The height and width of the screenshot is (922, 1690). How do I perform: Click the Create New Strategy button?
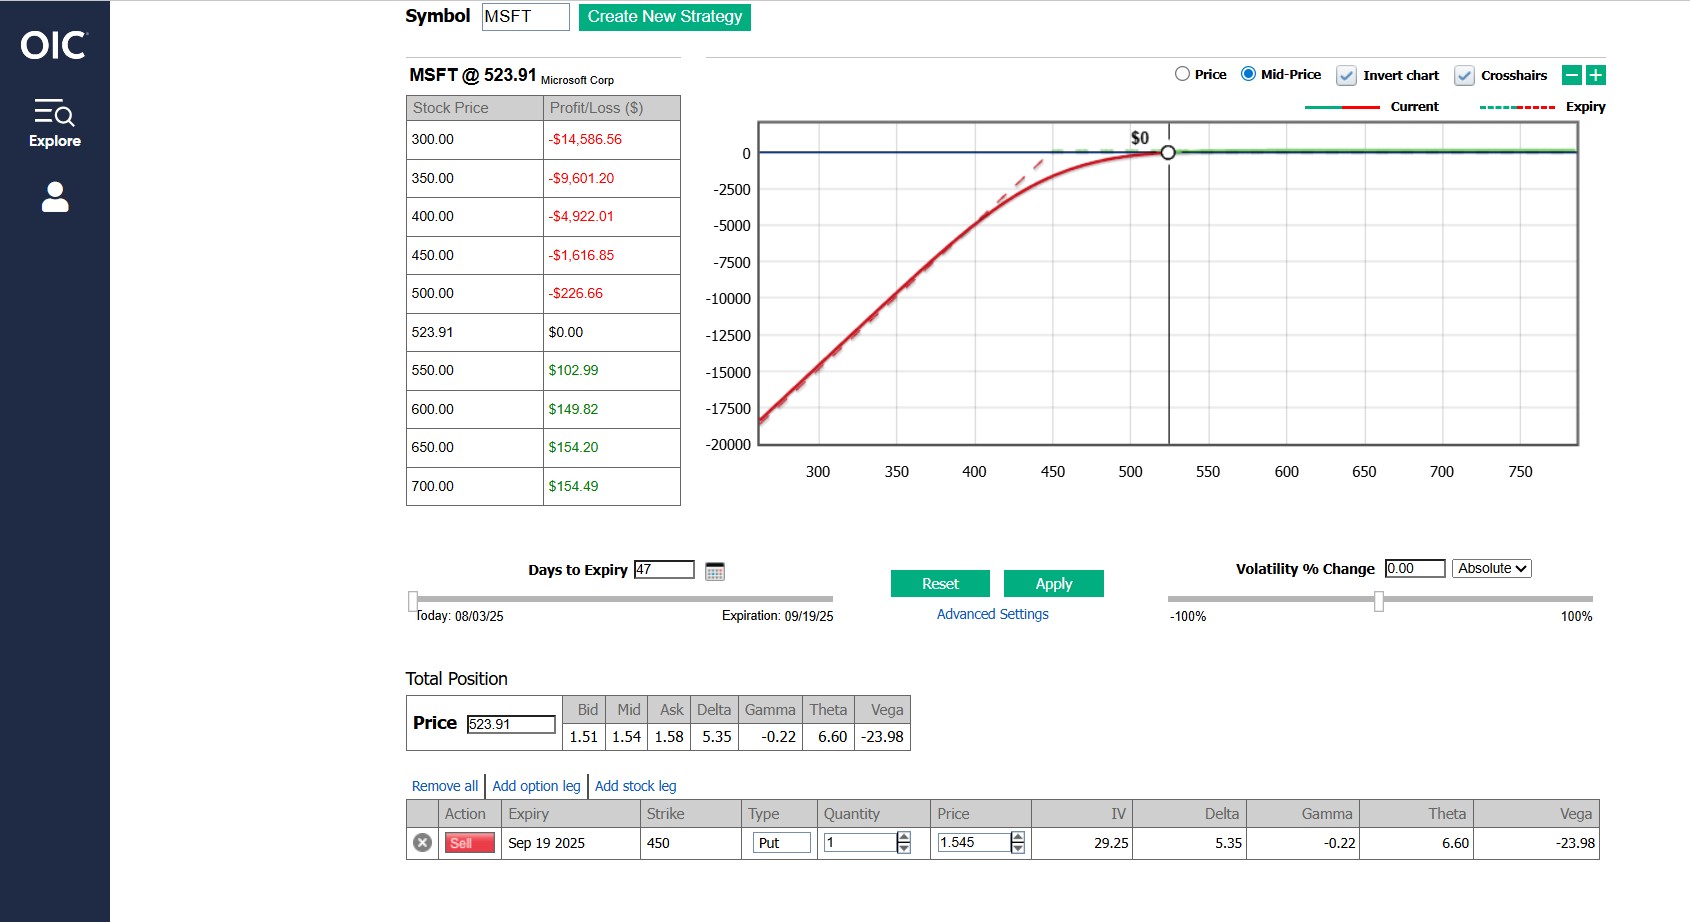click(x=665, y=17)
